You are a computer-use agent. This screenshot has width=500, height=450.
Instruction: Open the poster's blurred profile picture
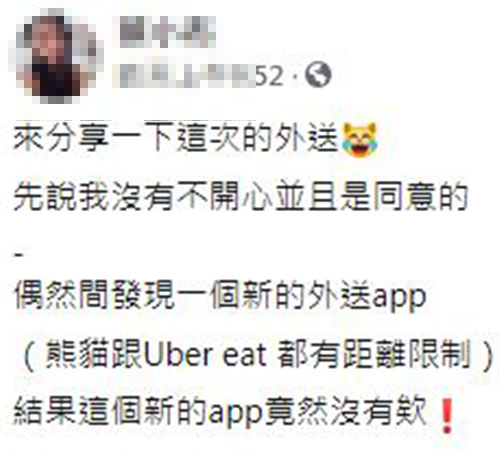[56, 56]
